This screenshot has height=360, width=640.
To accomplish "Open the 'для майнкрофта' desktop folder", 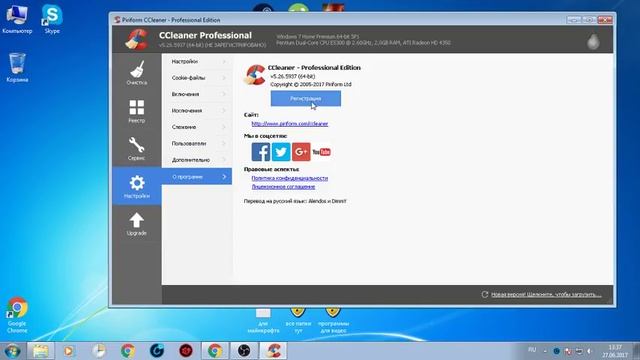I will (263, 321).
